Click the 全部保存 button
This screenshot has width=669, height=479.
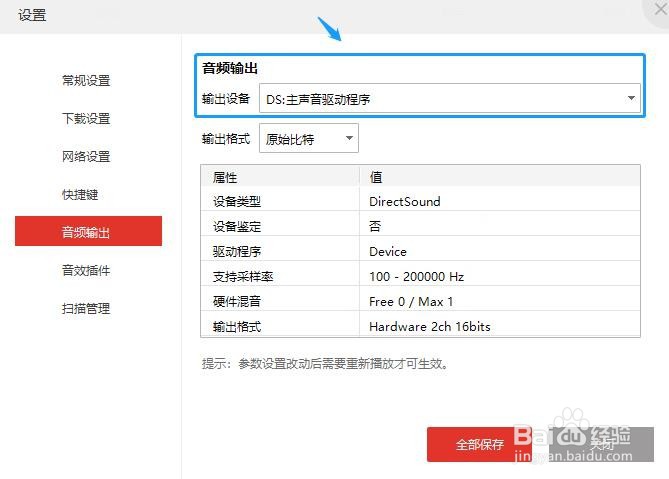[480, 444]
